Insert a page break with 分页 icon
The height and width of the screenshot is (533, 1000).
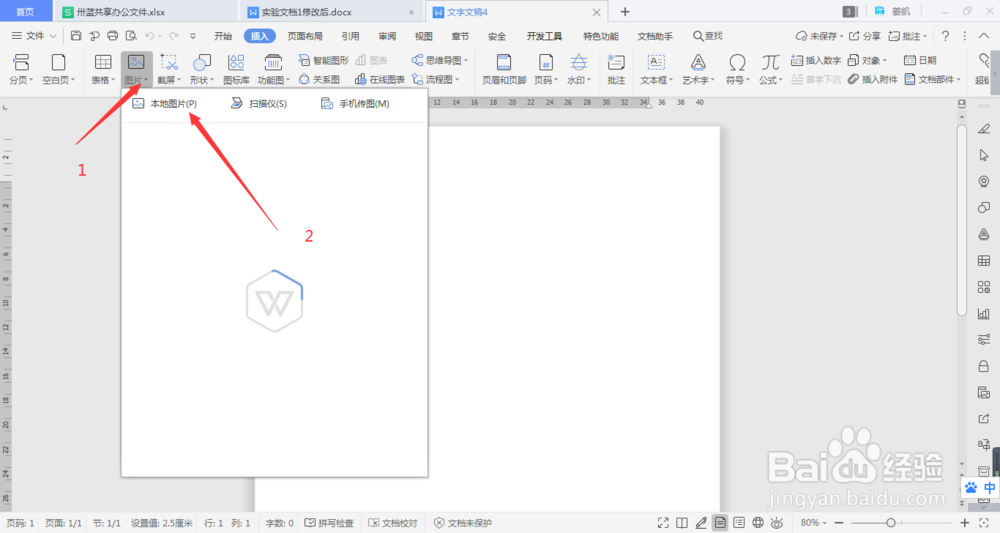pos(21,69)
